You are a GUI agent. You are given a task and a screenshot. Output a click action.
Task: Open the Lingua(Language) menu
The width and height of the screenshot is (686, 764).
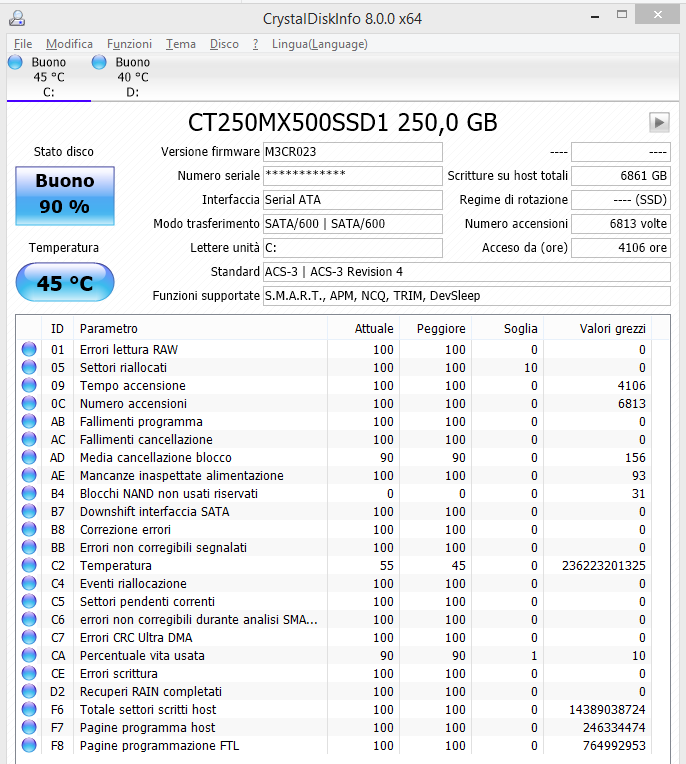[320, 44]
